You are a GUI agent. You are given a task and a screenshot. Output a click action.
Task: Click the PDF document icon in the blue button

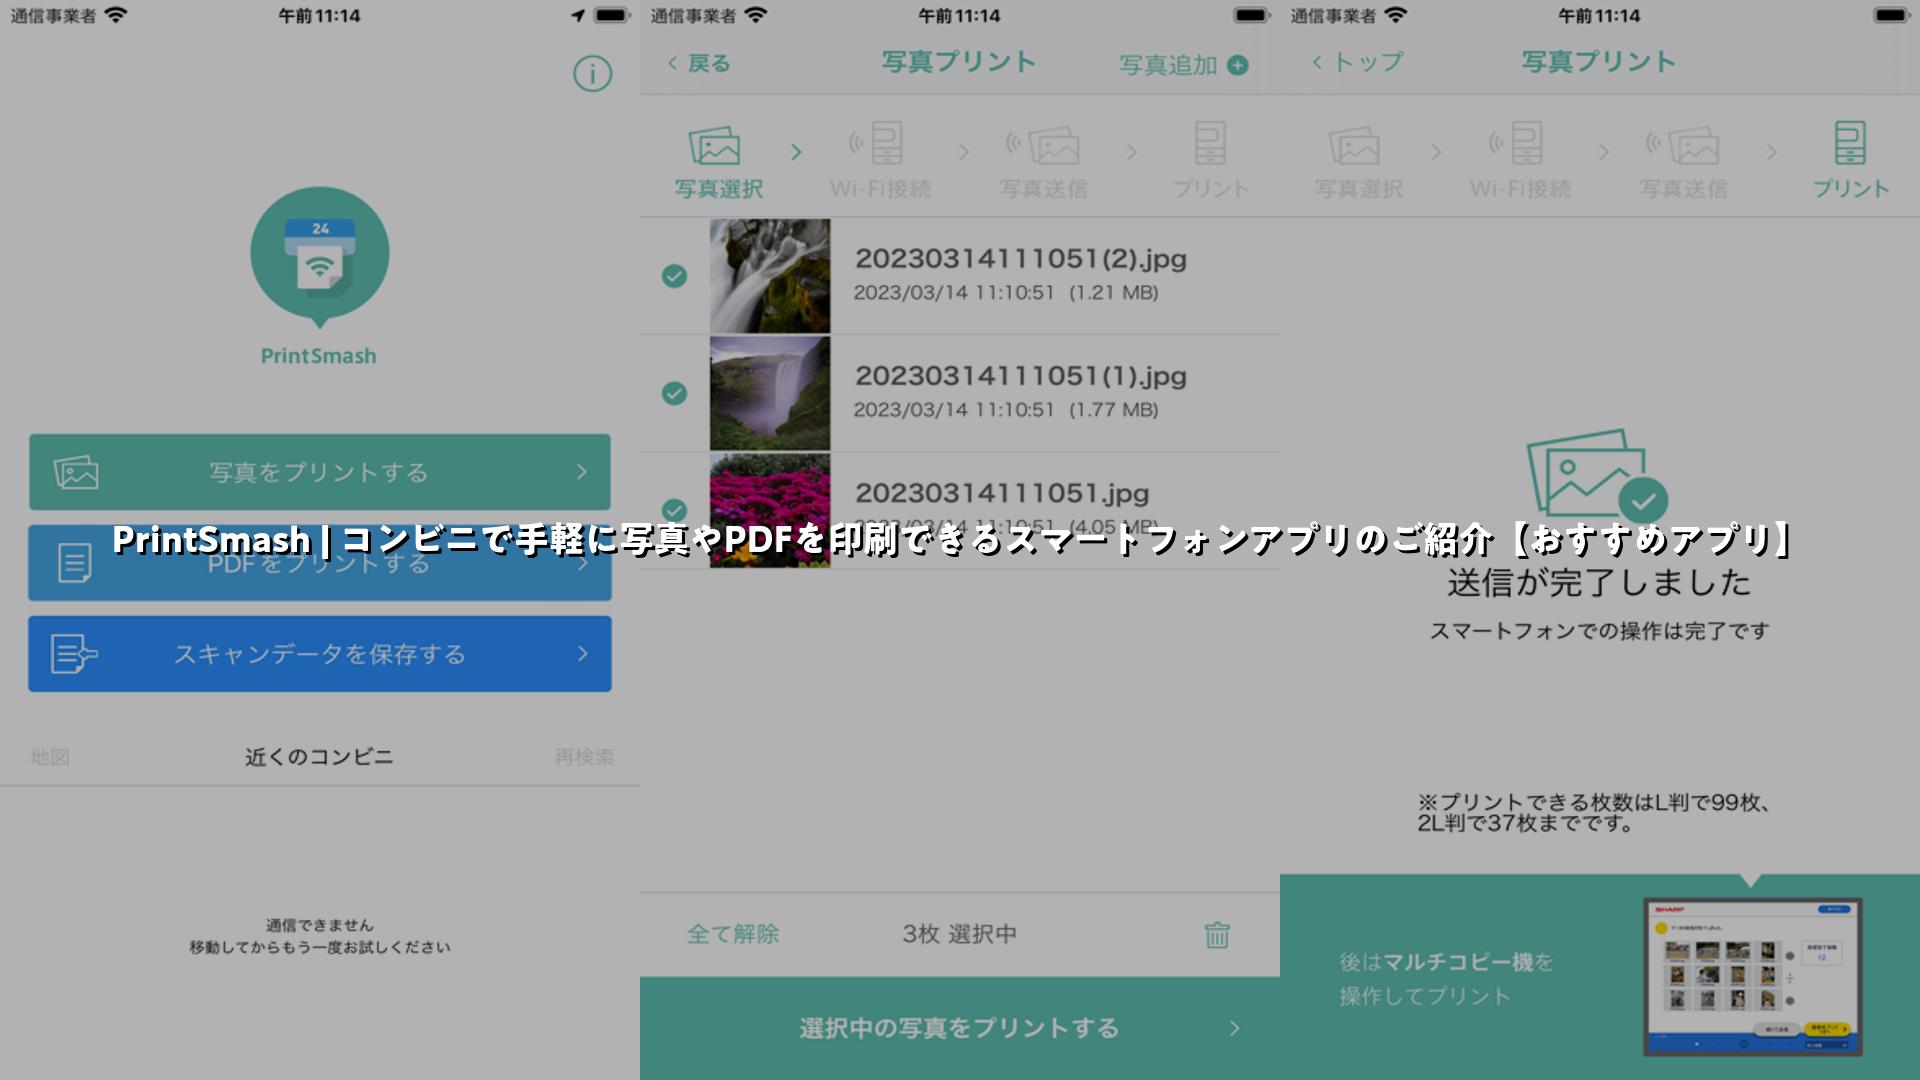(x=75, y=563)
